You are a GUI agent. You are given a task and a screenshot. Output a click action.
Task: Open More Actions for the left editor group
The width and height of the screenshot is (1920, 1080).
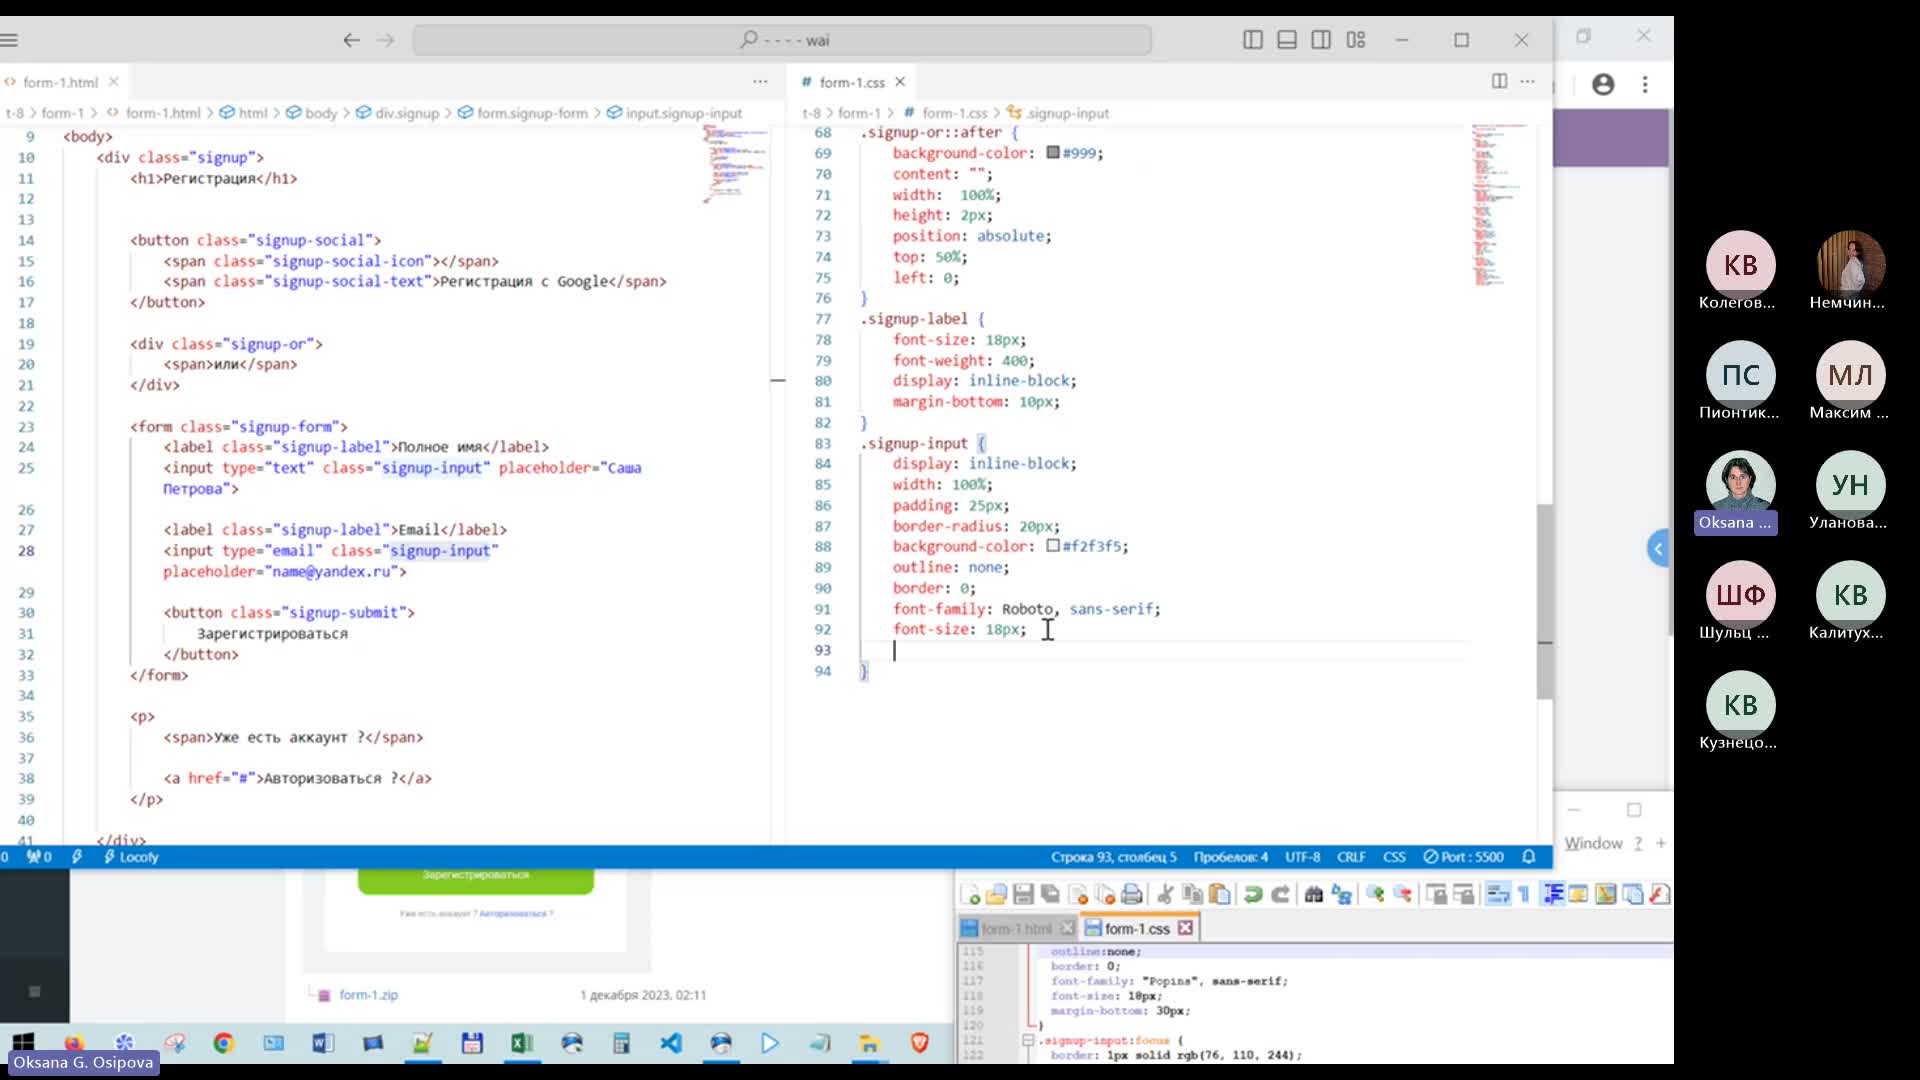click(760, 82)
